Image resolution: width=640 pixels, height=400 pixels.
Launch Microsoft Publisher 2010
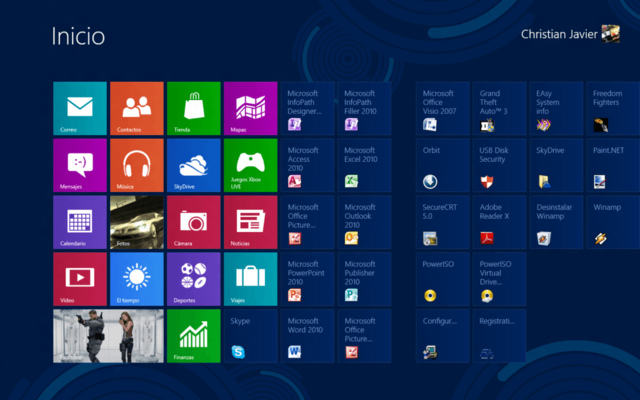(x=364, y=279)
